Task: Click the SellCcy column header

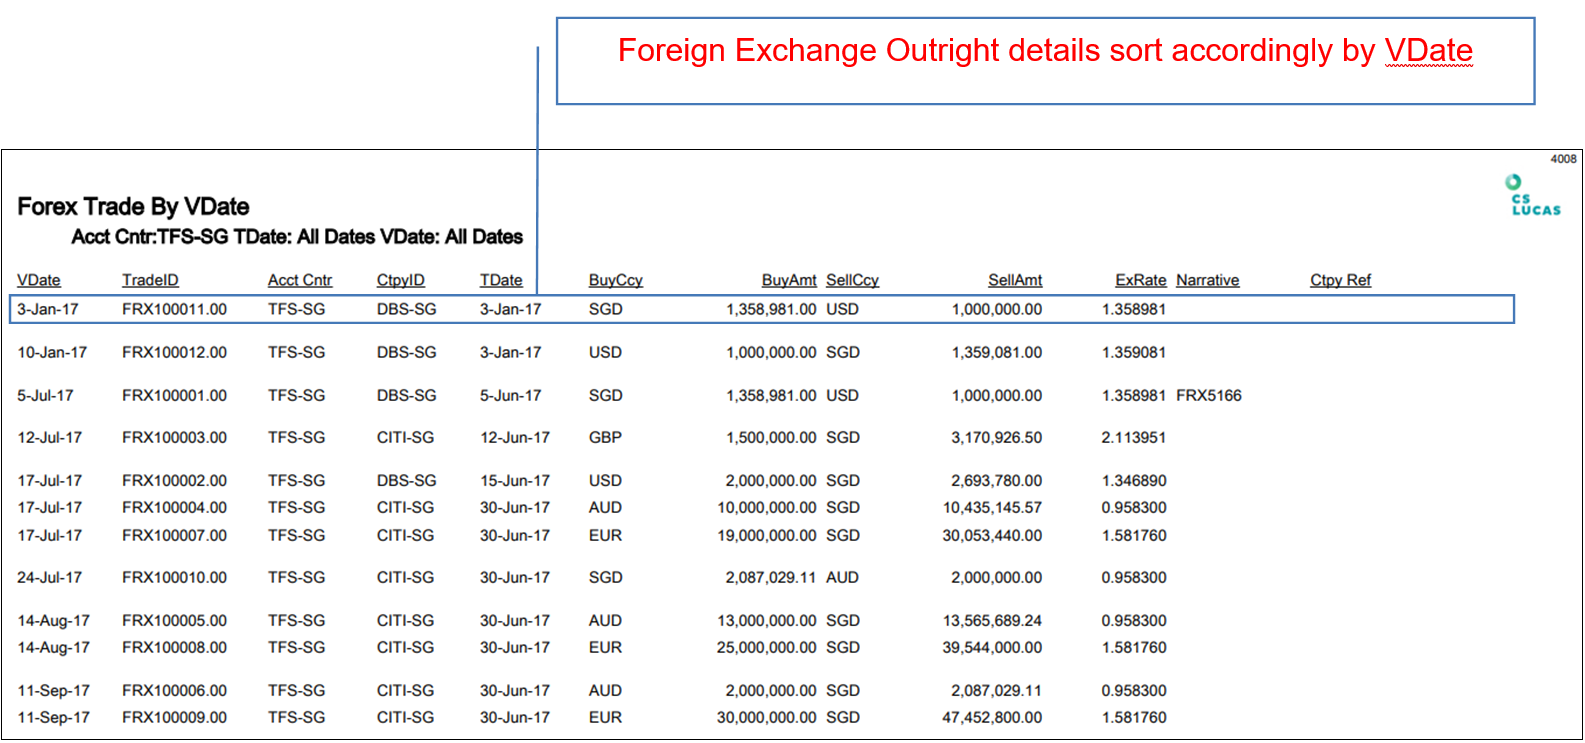Action: point(852,280)
